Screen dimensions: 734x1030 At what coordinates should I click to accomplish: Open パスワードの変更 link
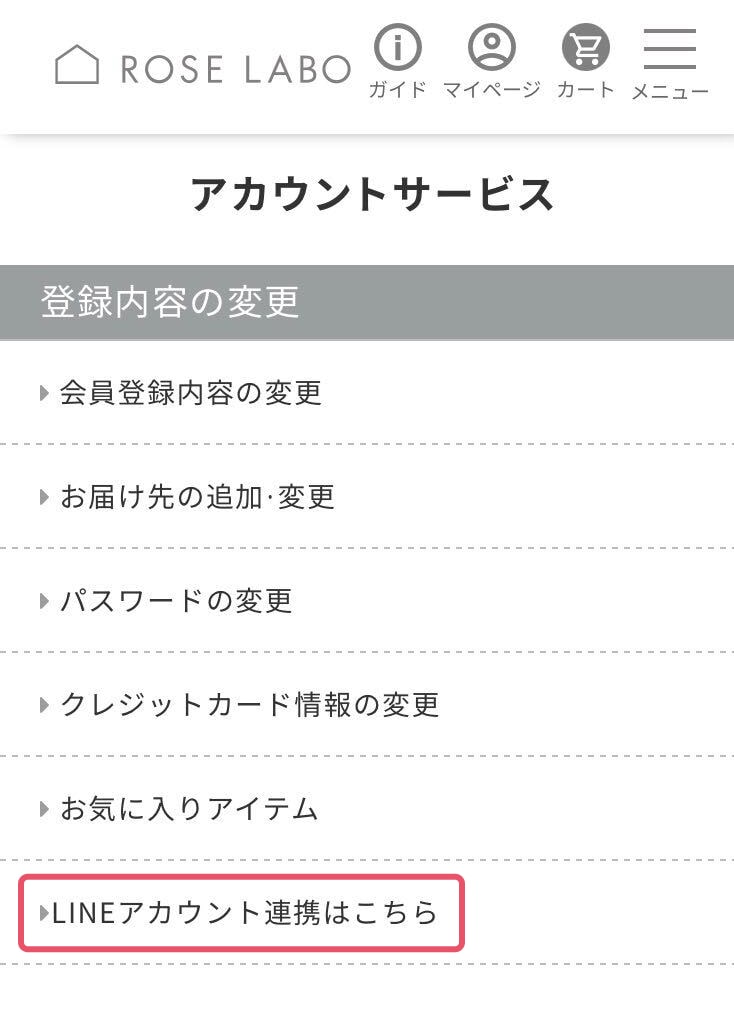coord(176,601)
